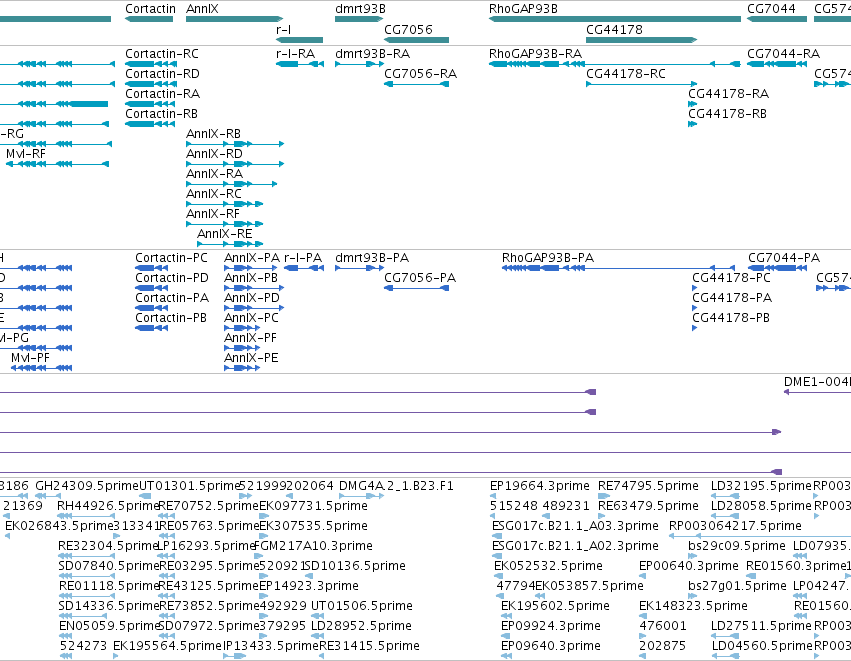Click the RhoGAP93B gene bar

point(615,19)
